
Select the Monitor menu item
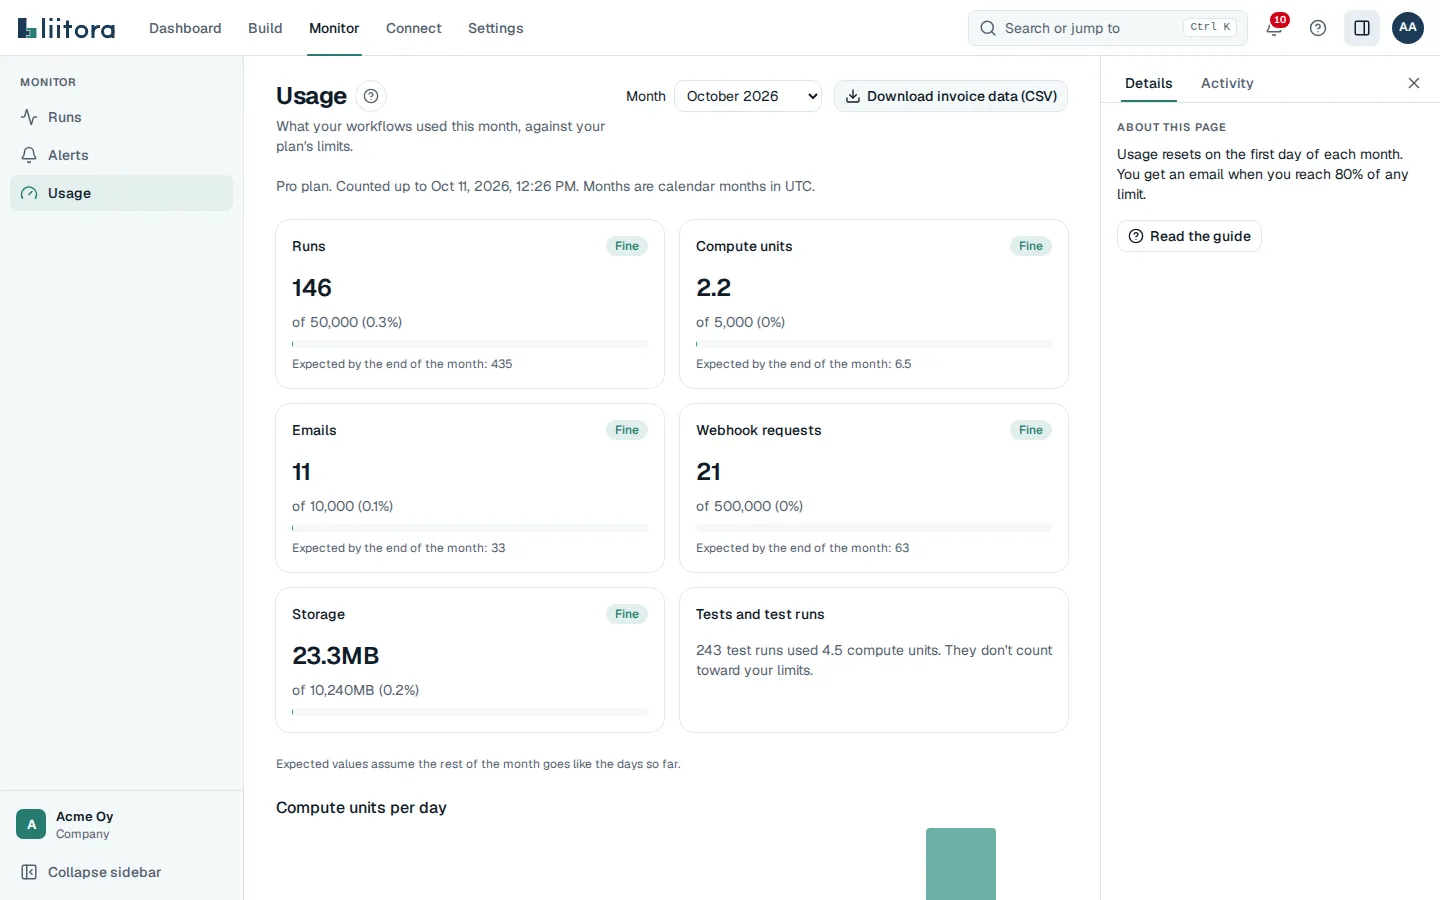(x=334, y=28)
